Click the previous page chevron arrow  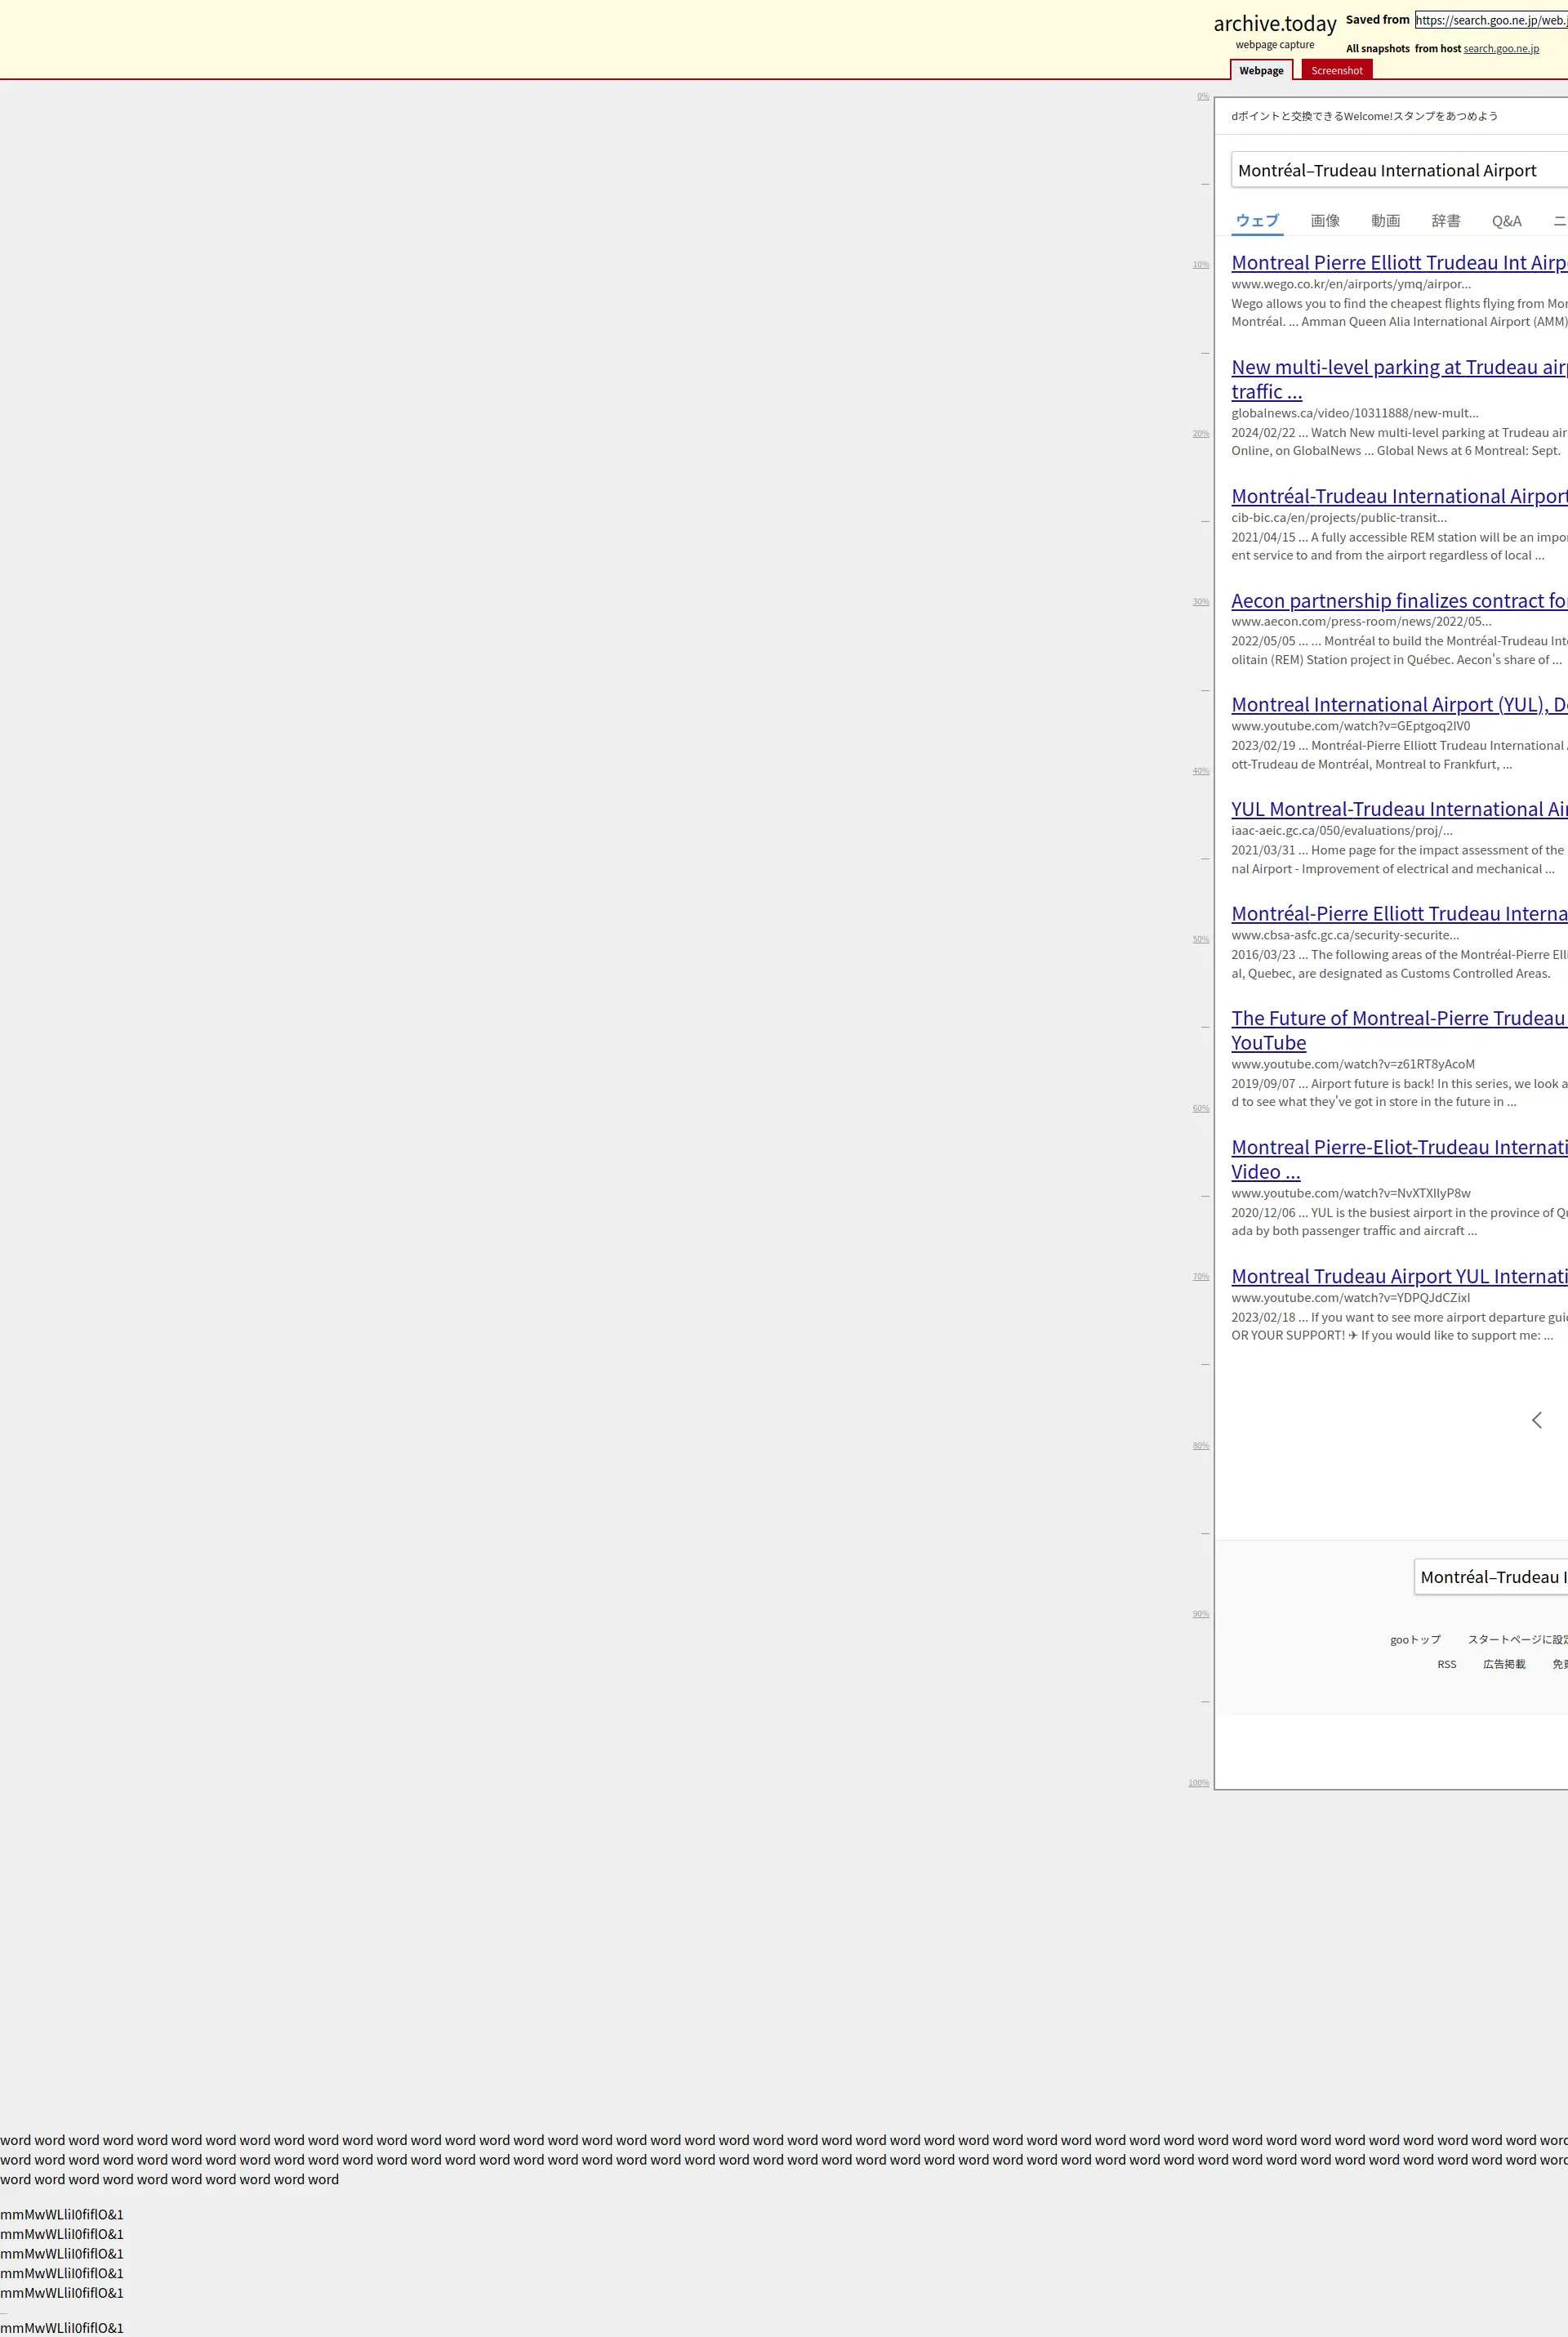[1536, 1420]
